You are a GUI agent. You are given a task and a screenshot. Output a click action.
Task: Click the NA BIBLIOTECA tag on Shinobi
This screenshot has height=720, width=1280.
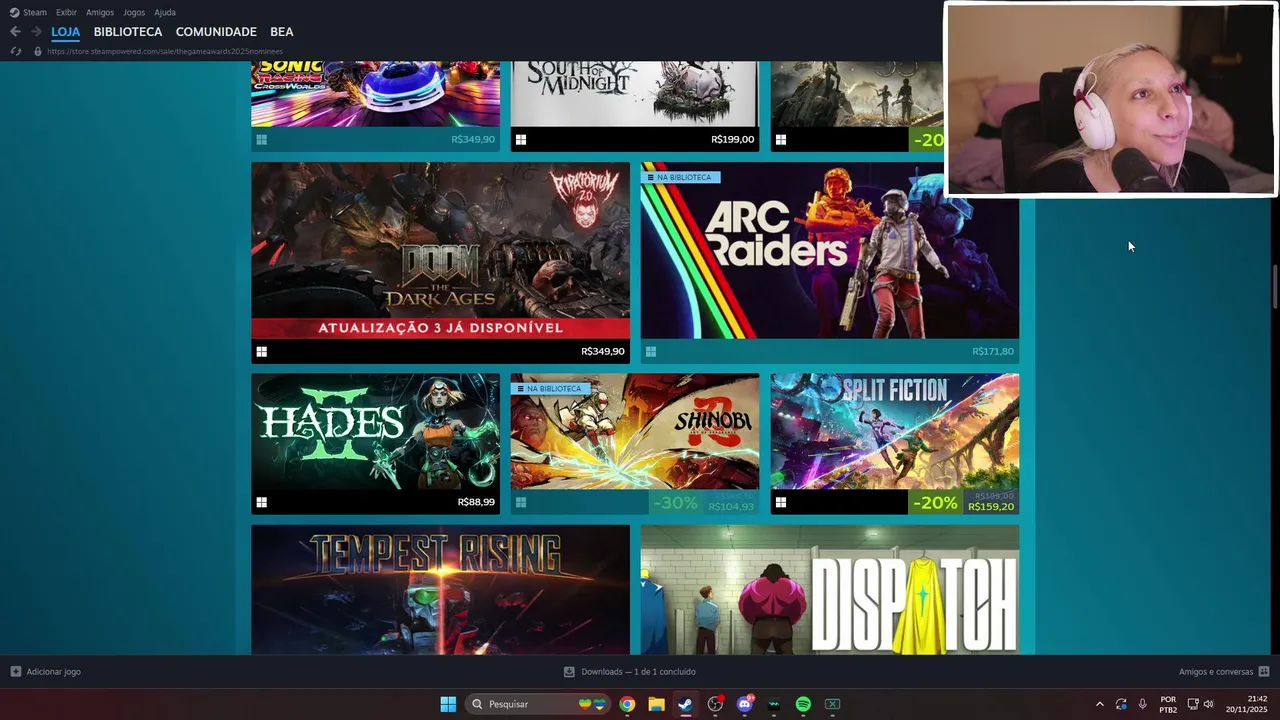coord(550,388)
